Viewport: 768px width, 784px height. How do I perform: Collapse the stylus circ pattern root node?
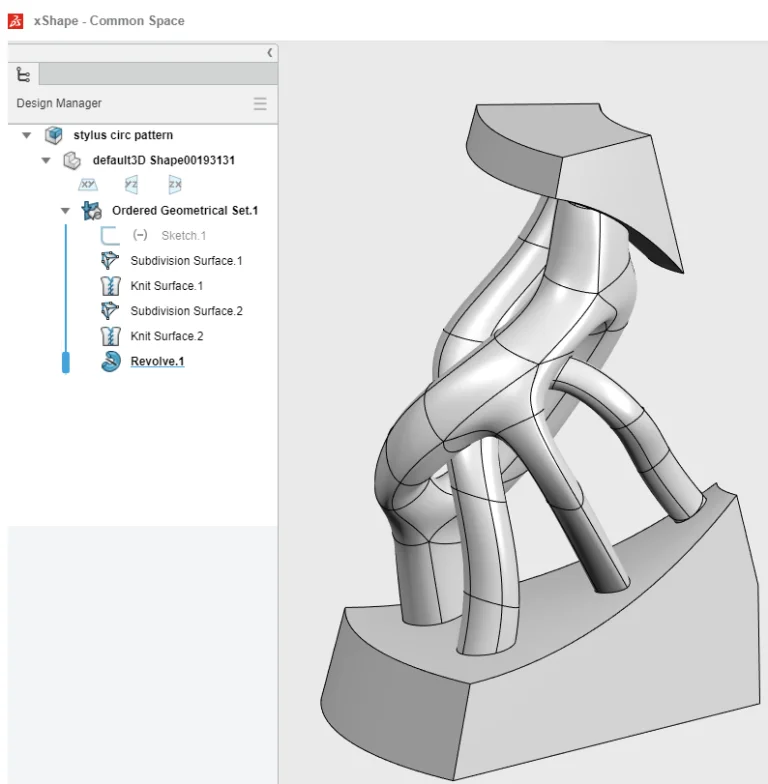[27, 136]
